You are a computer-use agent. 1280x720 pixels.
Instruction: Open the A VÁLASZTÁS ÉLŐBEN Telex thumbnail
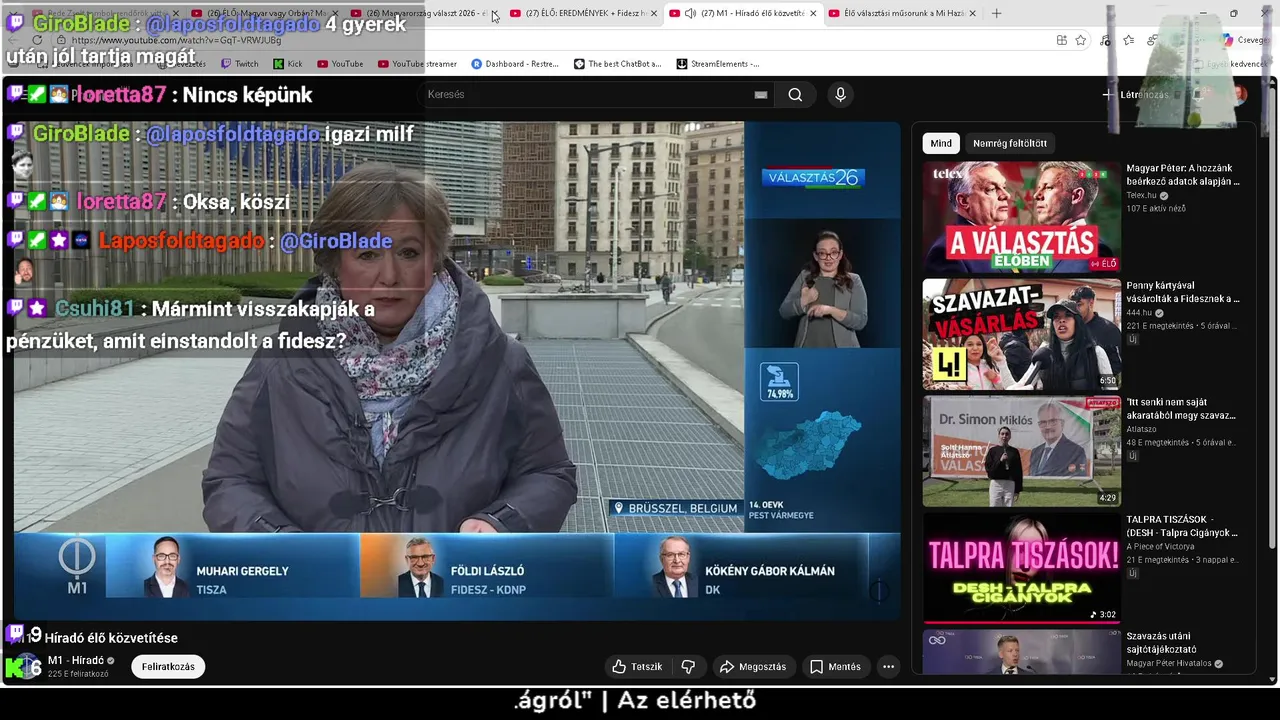pyautogui.click(x=1021, y=218)
